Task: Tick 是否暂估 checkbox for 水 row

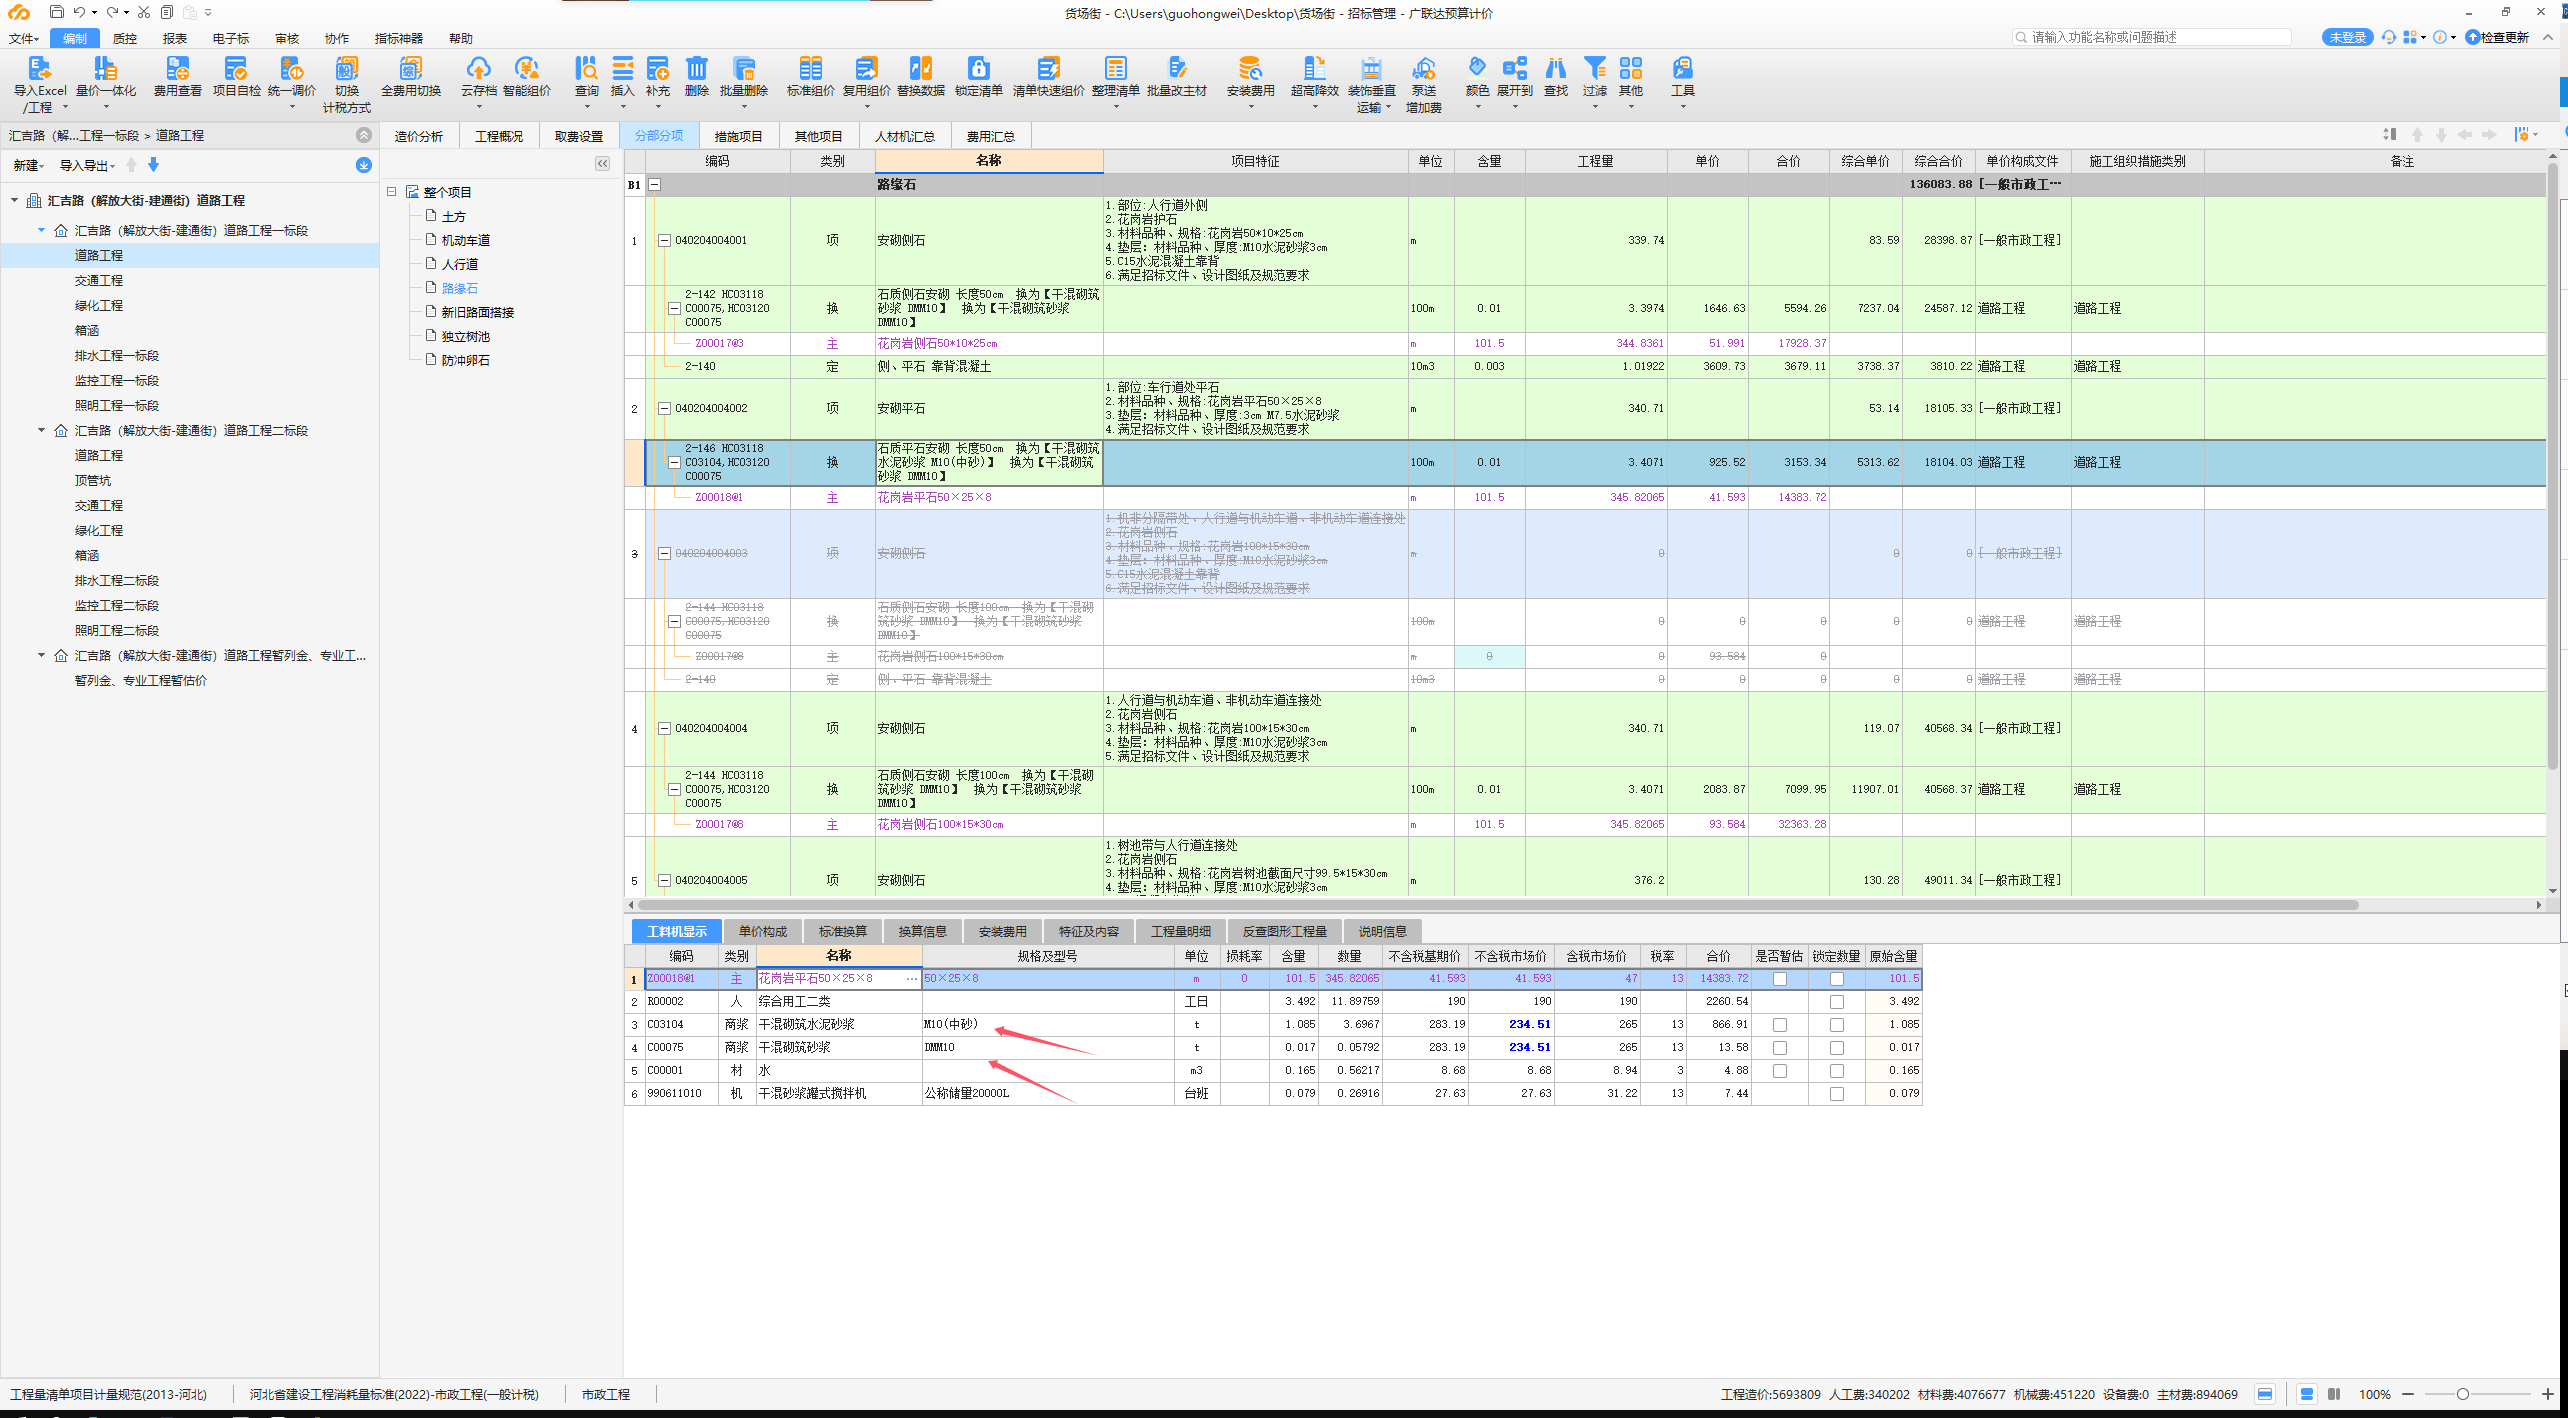Action: point(1779,1071)
